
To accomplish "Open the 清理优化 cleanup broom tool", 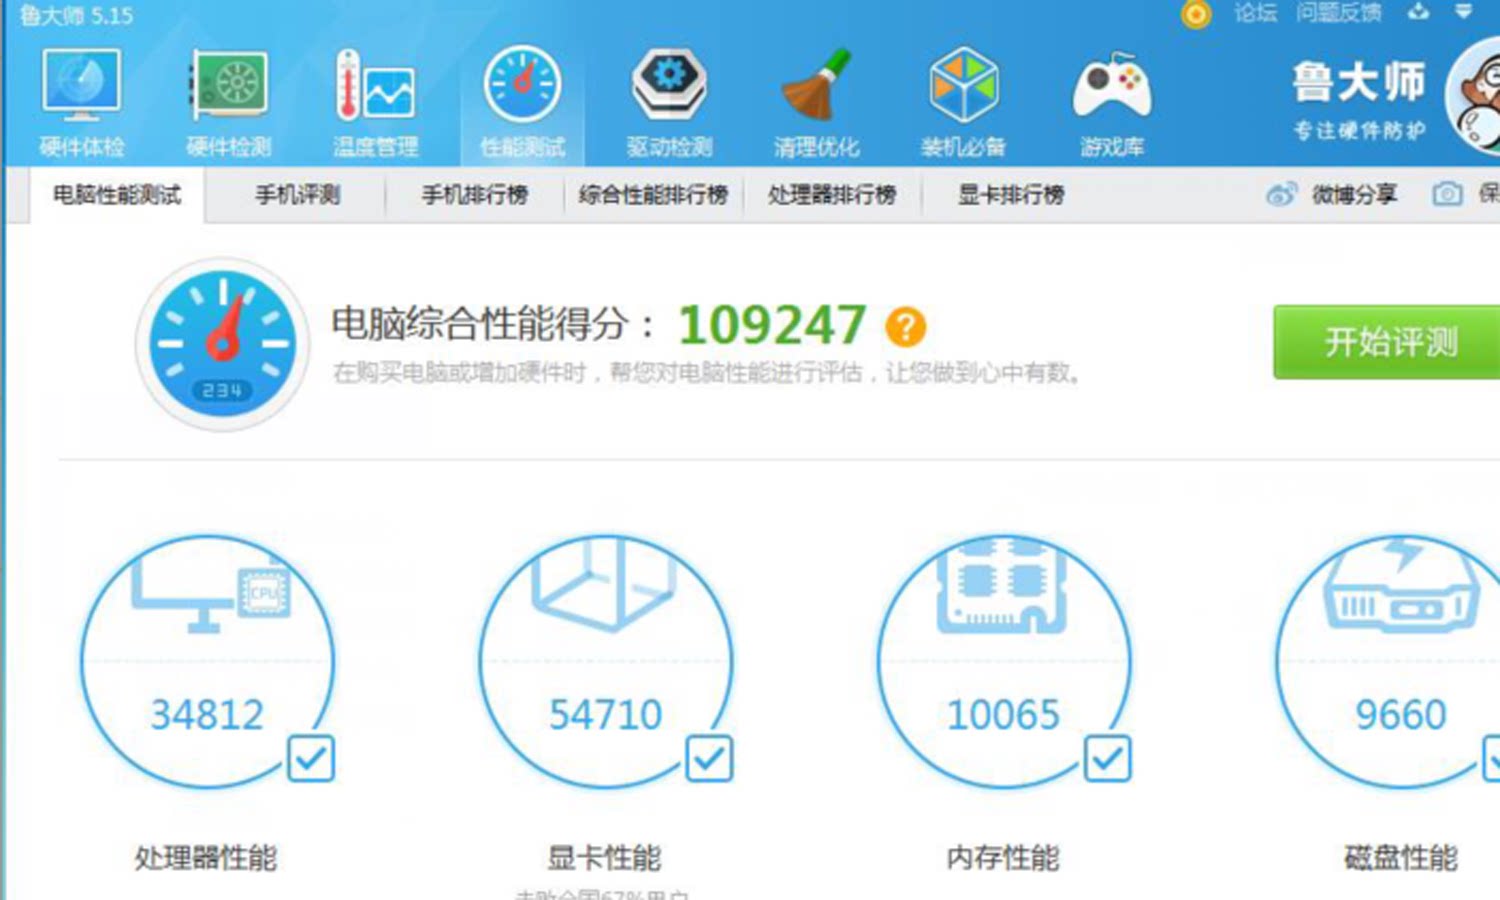I will click(x=816, y=103).
